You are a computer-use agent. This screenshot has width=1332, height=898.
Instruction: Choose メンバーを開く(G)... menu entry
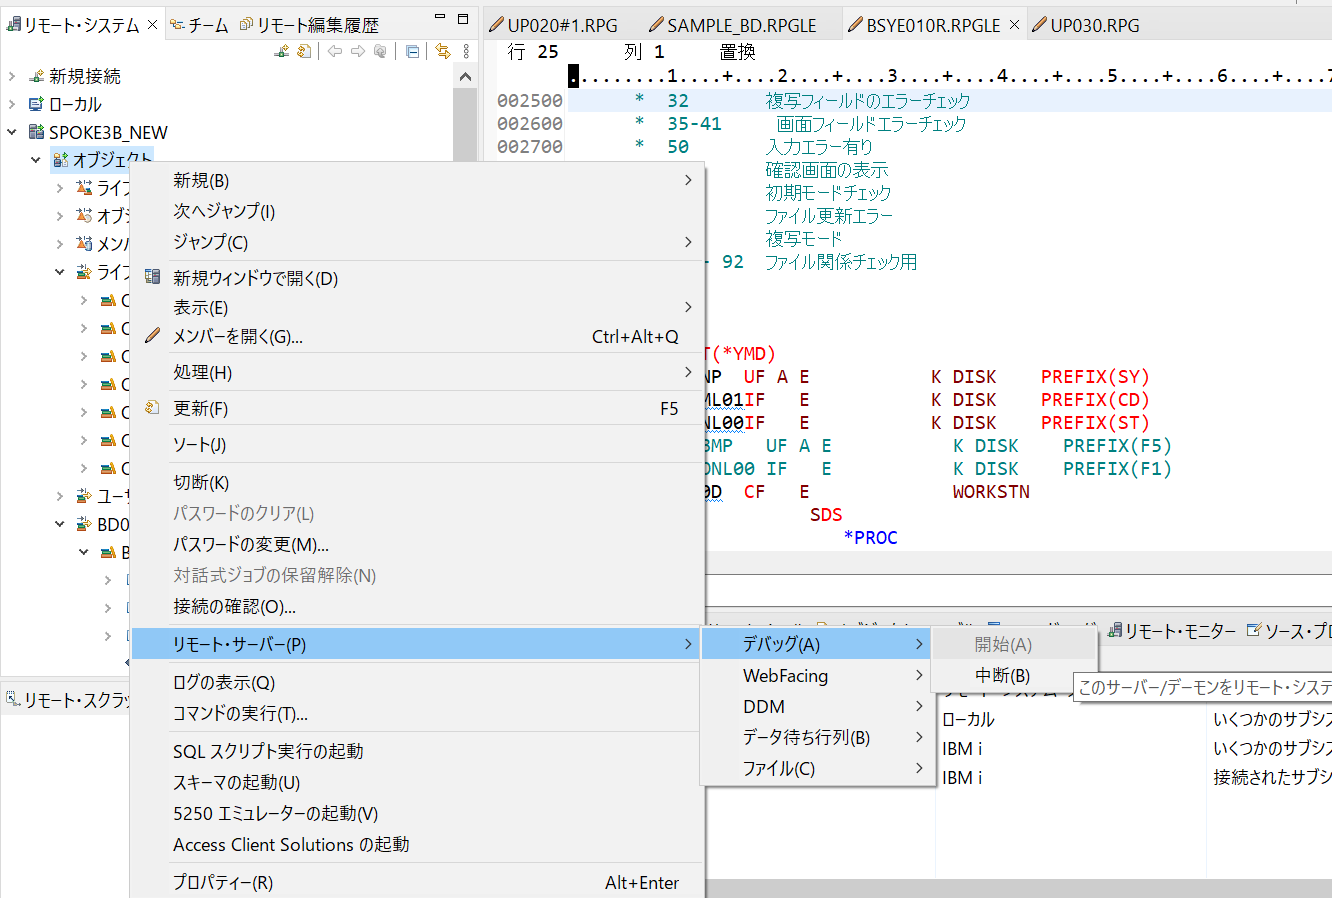(417, 337)
